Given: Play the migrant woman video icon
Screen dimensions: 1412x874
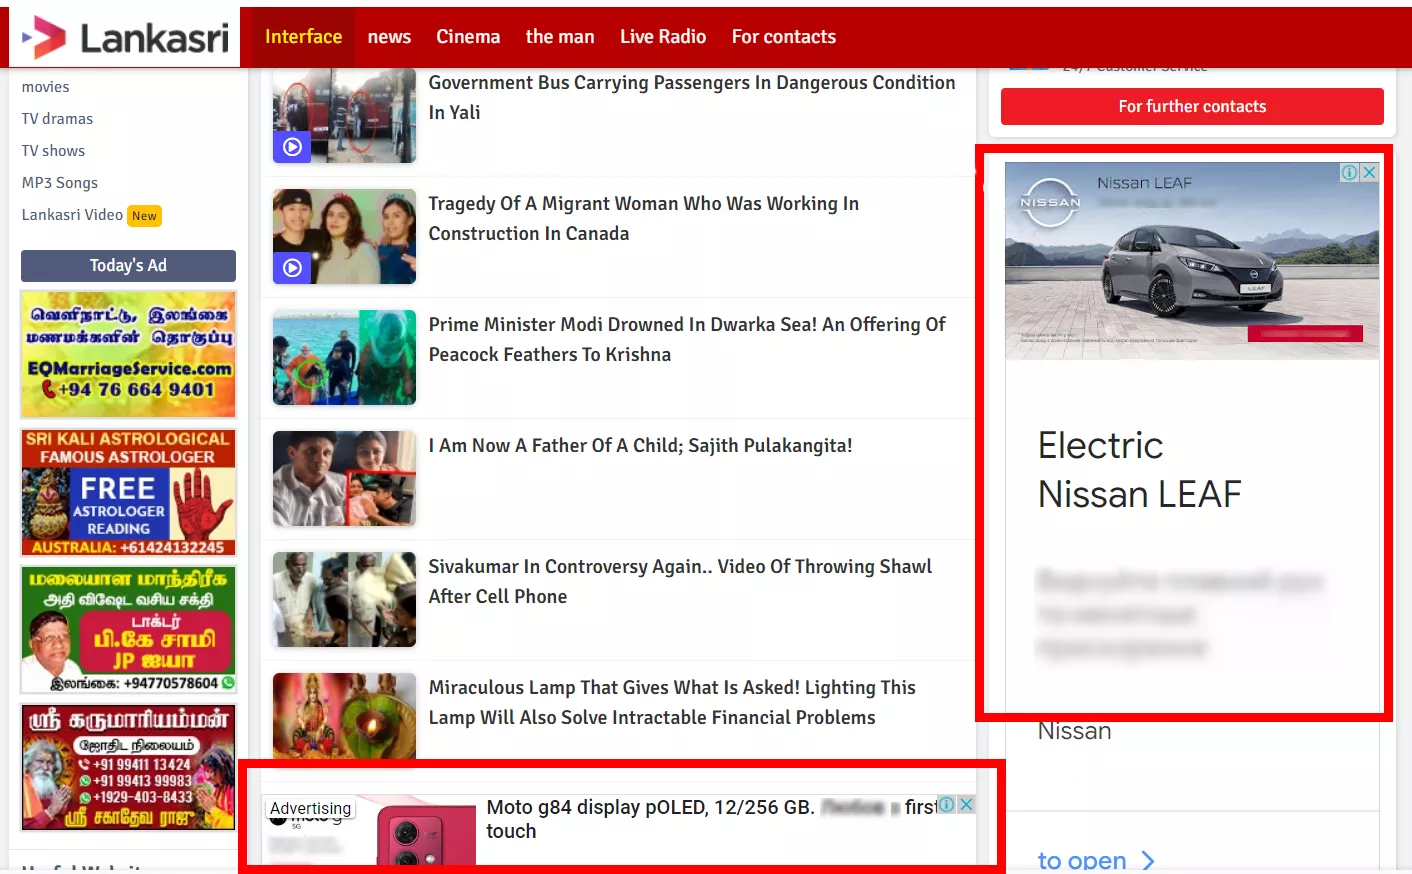Looking at the screenshot, I should [292, 268].
